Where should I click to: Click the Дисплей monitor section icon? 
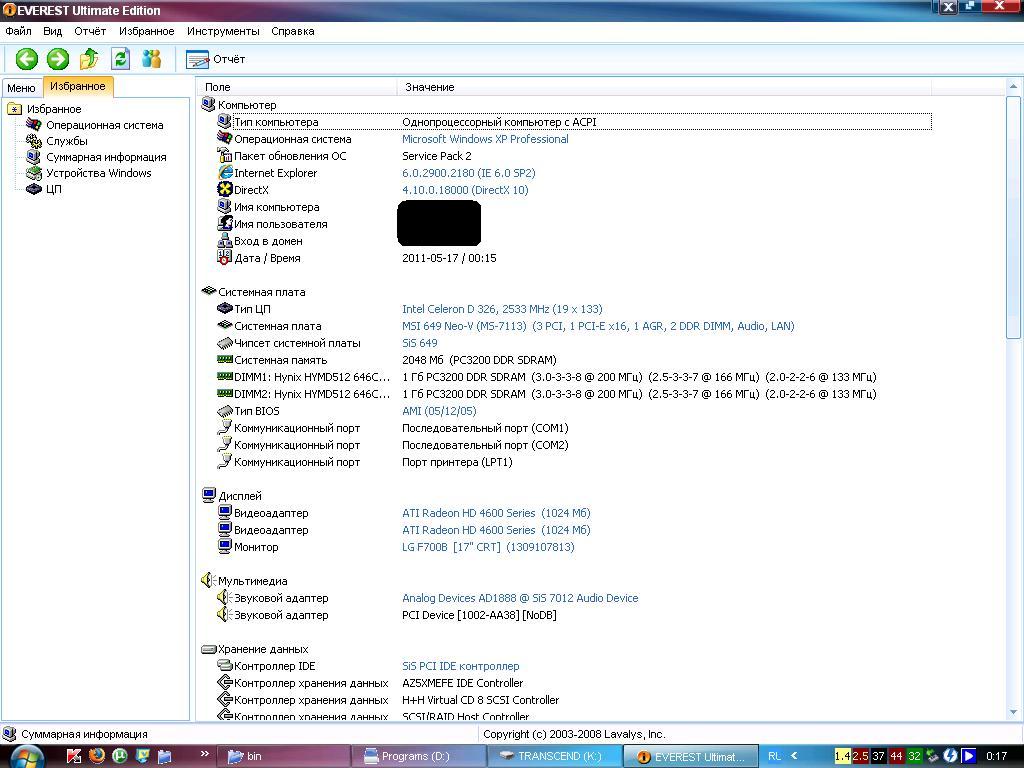tap(209, 495)
